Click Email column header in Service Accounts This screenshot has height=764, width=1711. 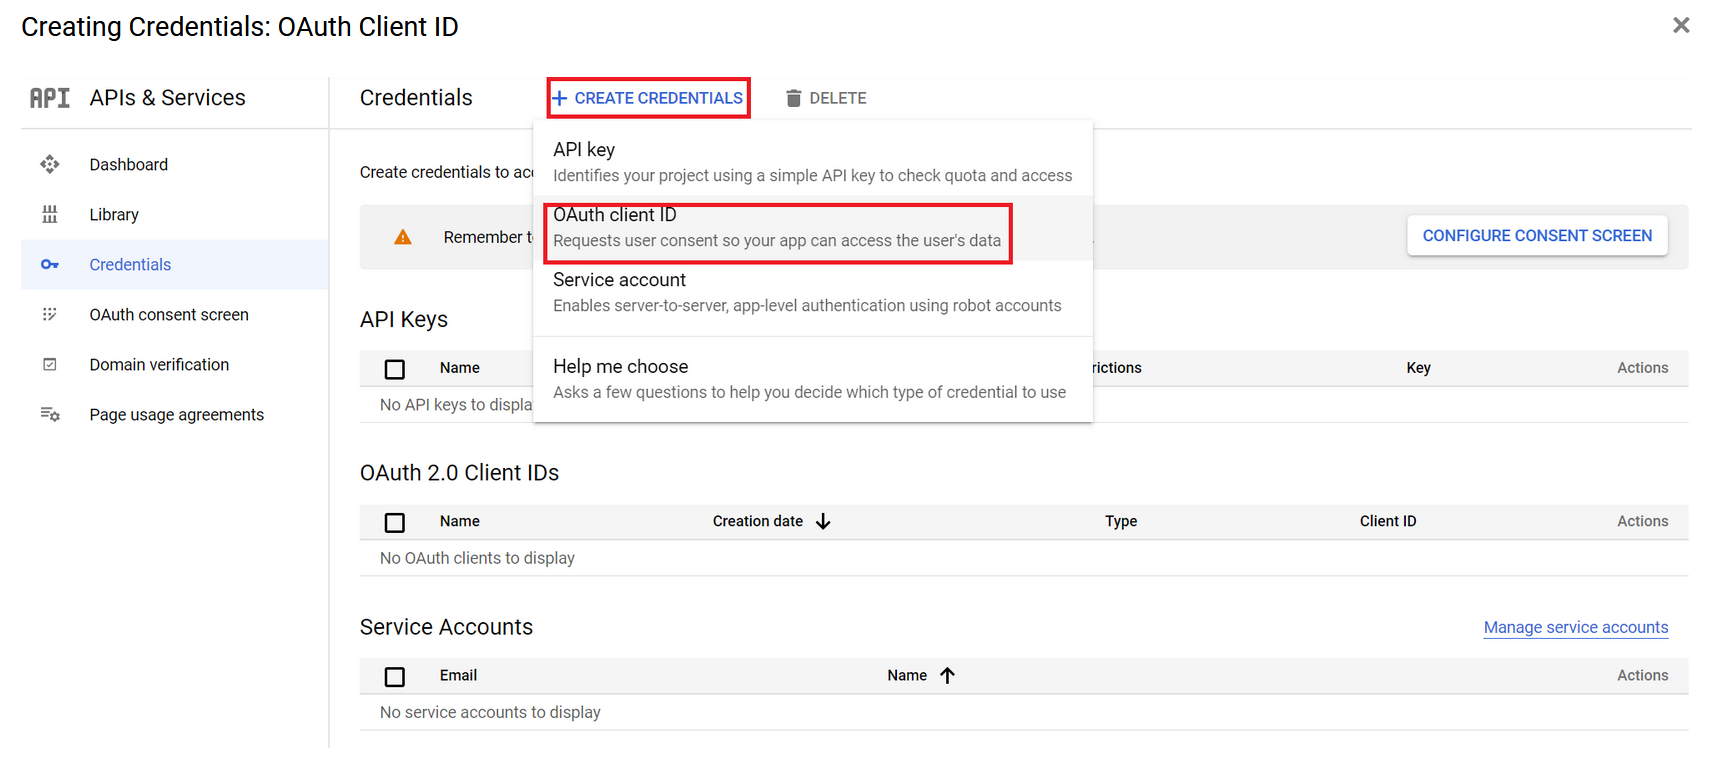tap(458, 675)
